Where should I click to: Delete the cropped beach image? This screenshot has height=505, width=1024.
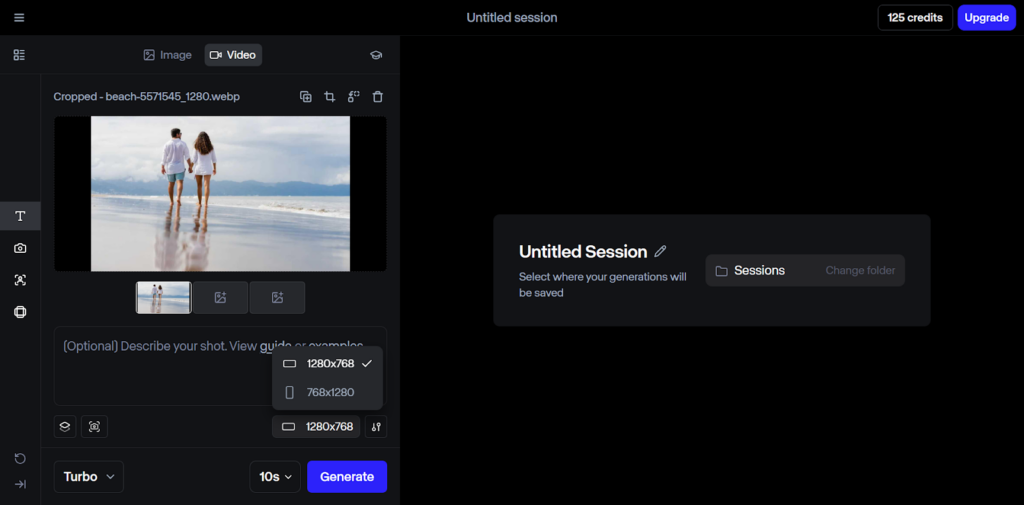pos(377,97)
